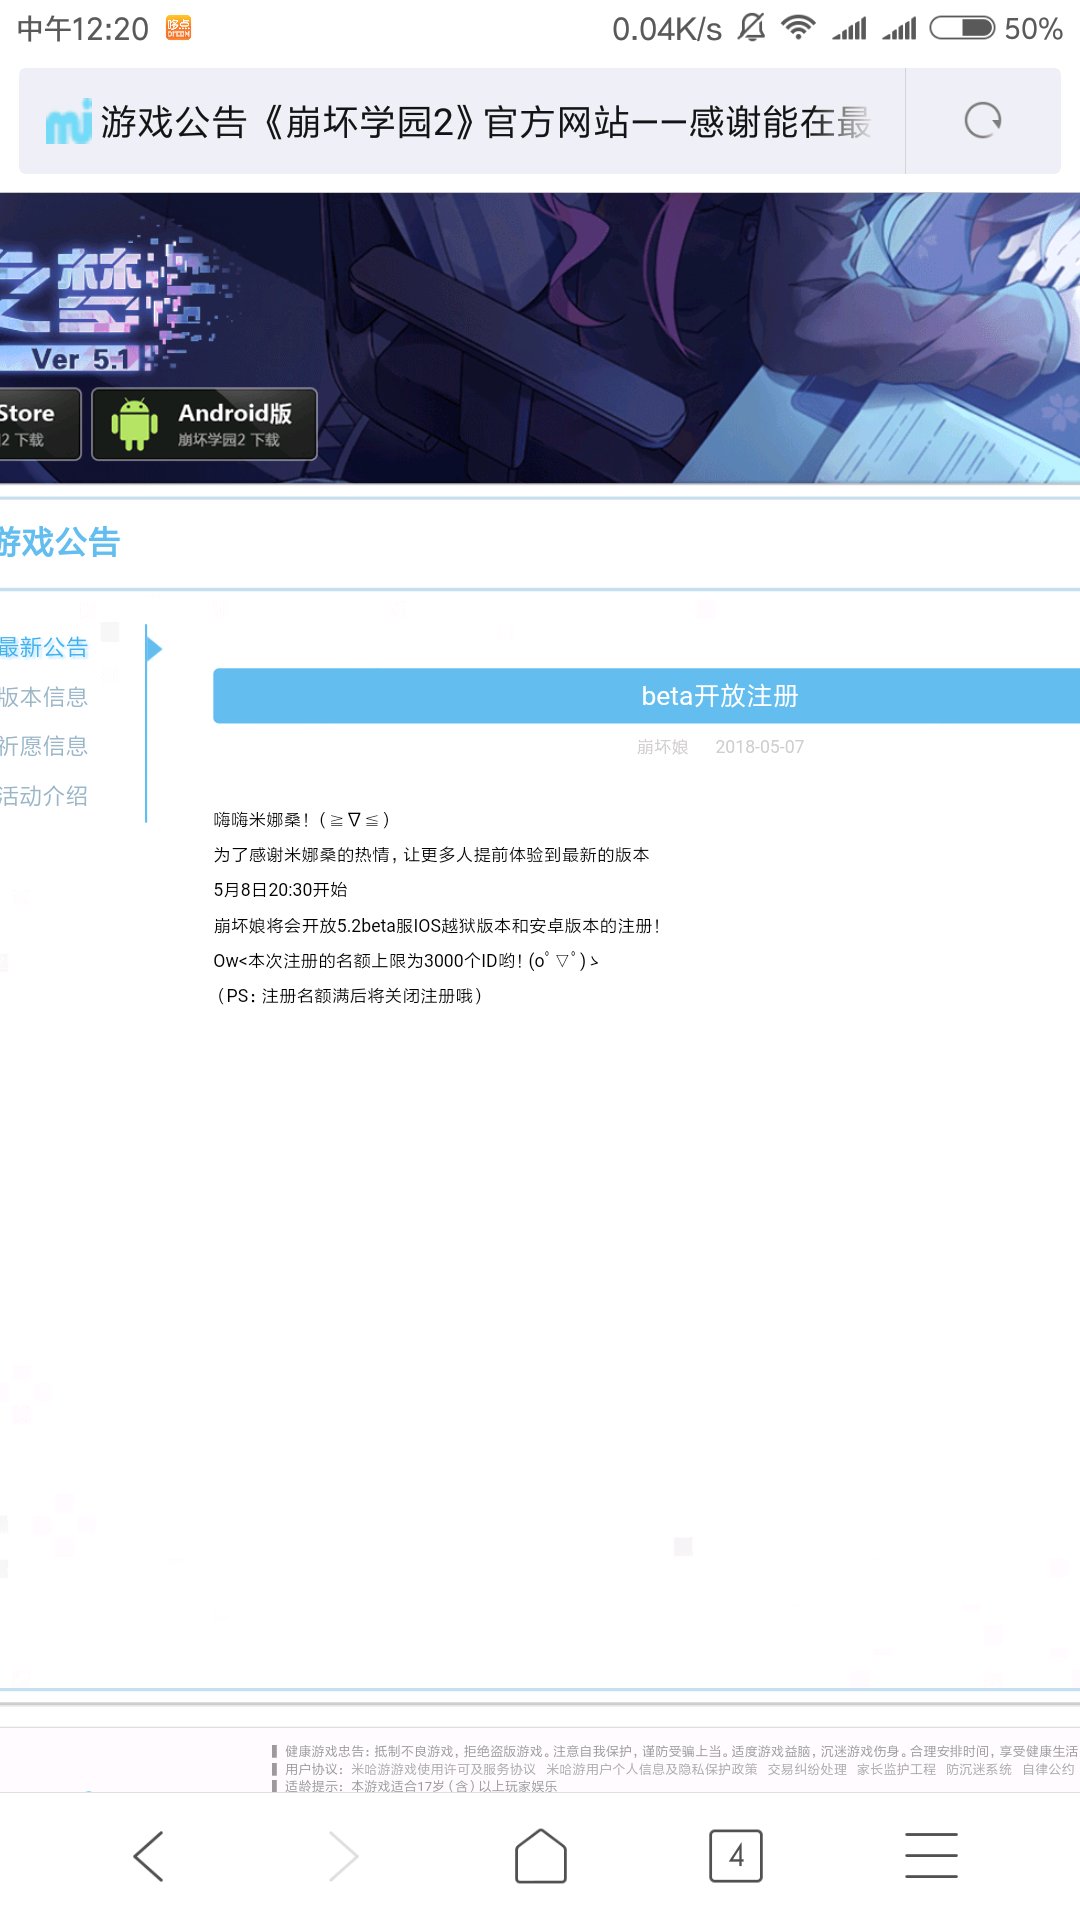Viewport: 1080px width, 1920px height.
Task: Open the 自律公约 footer link
Action: coord(1048,1769)
